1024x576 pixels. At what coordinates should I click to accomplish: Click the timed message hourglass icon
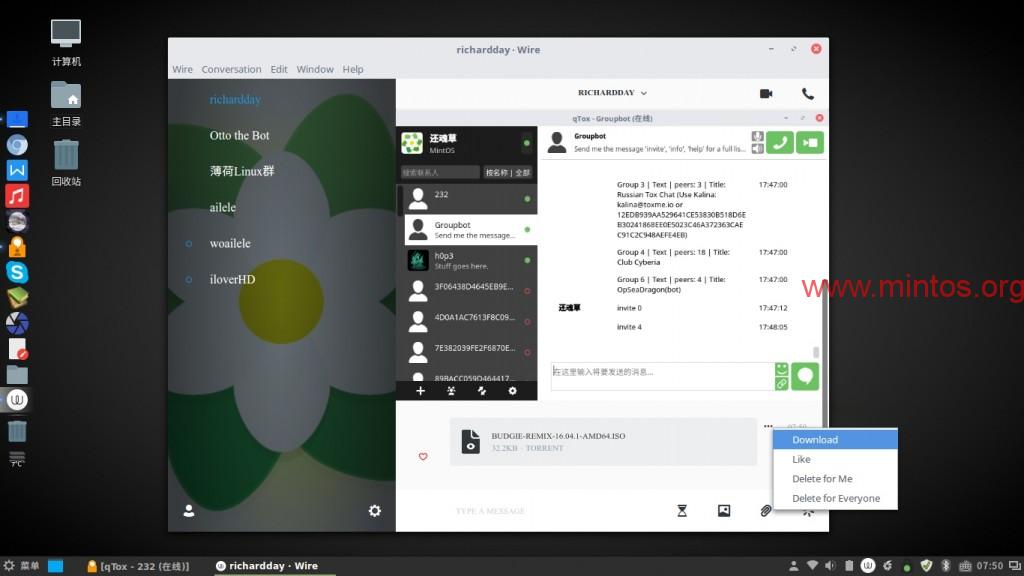pyautogui.click(x=682, y=511)
